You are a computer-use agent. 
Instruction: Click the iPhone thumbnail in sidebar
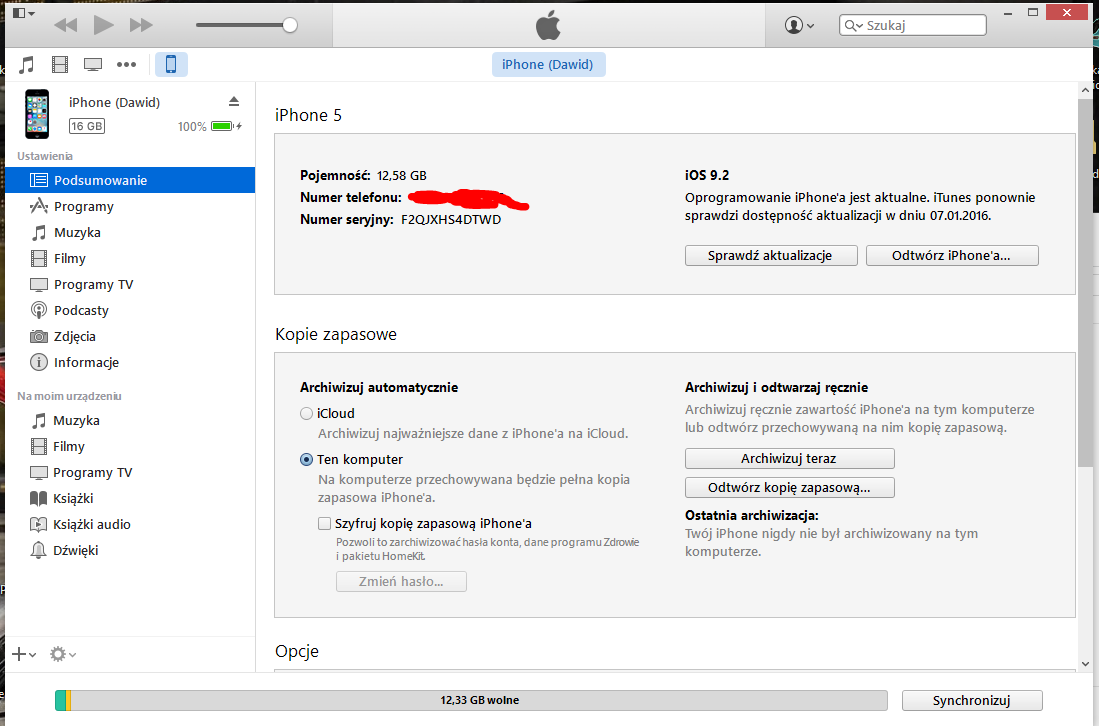click(37, 114)
